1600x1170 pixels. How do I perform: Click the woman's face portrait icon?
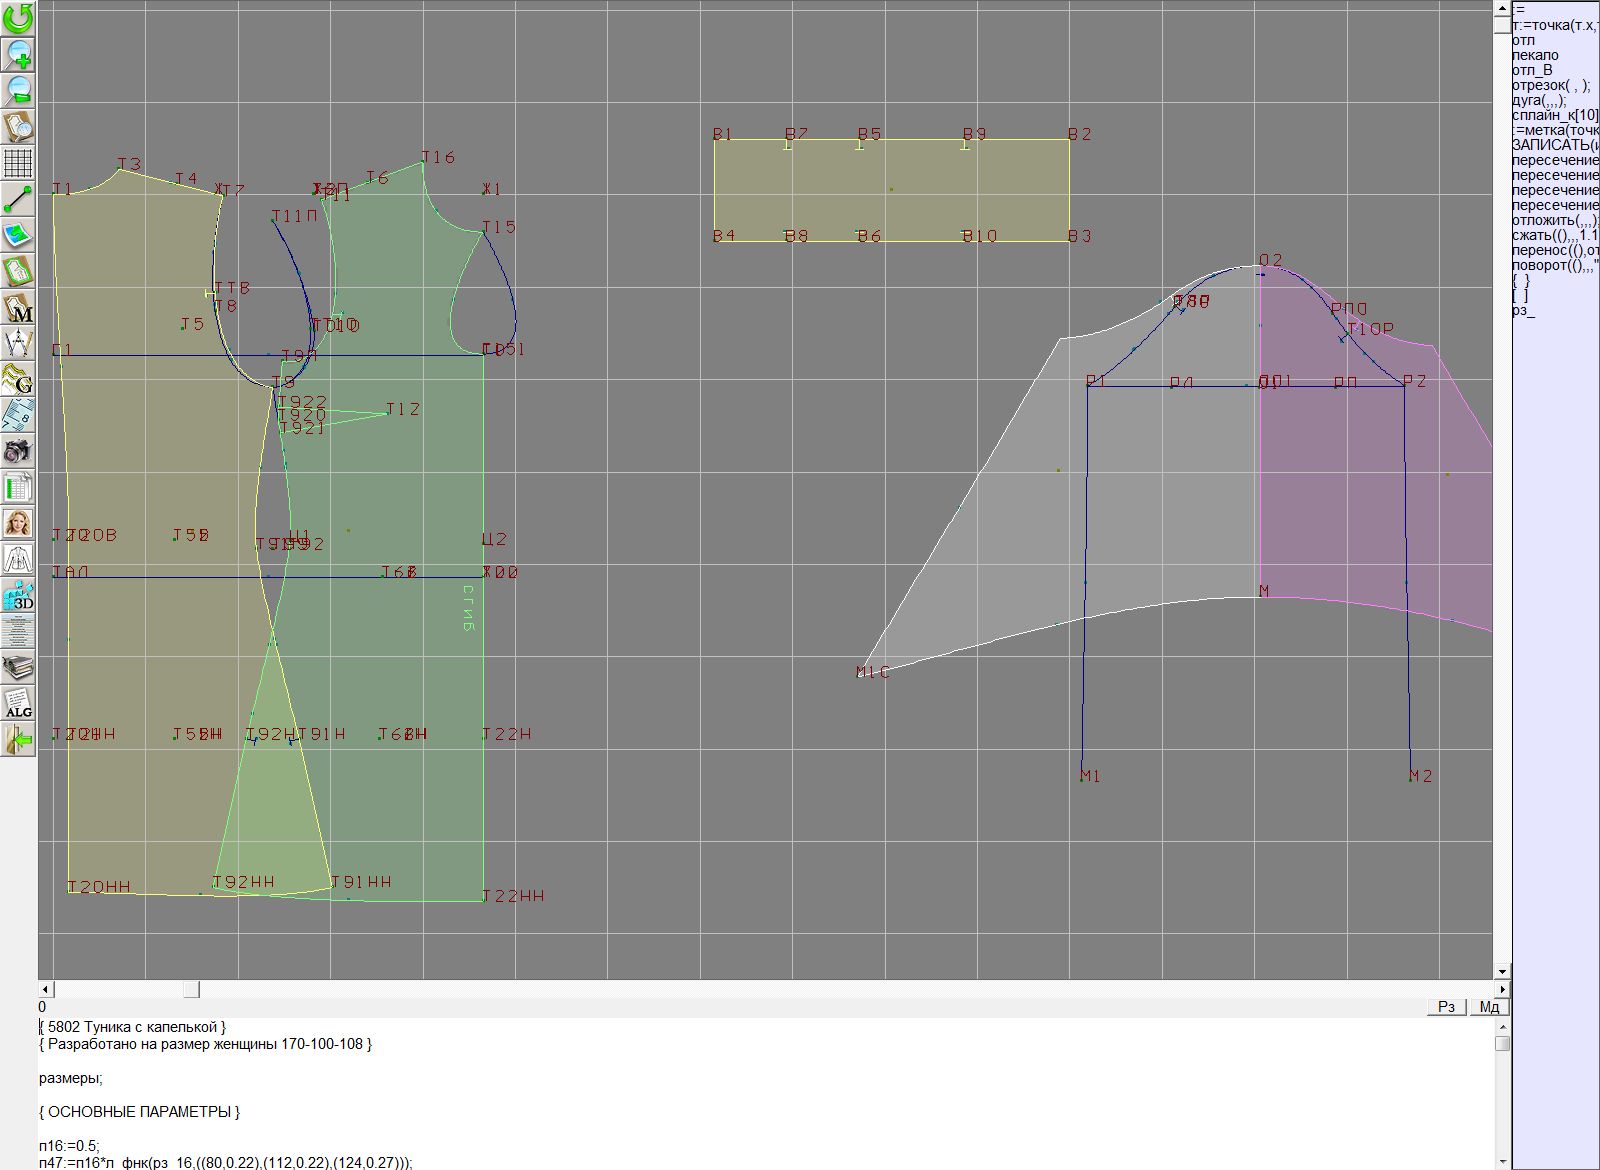pos(18,523)
